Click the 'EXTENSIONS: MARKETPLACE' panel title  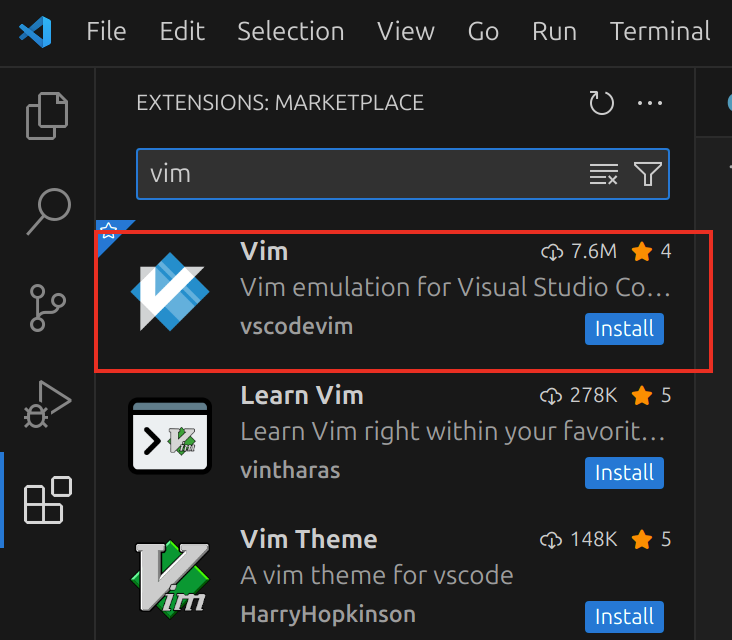[280, 103]
